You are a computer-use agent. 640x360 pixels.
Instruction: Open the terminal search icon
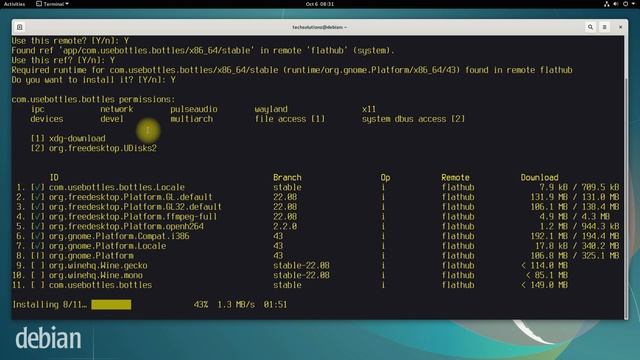590,27
